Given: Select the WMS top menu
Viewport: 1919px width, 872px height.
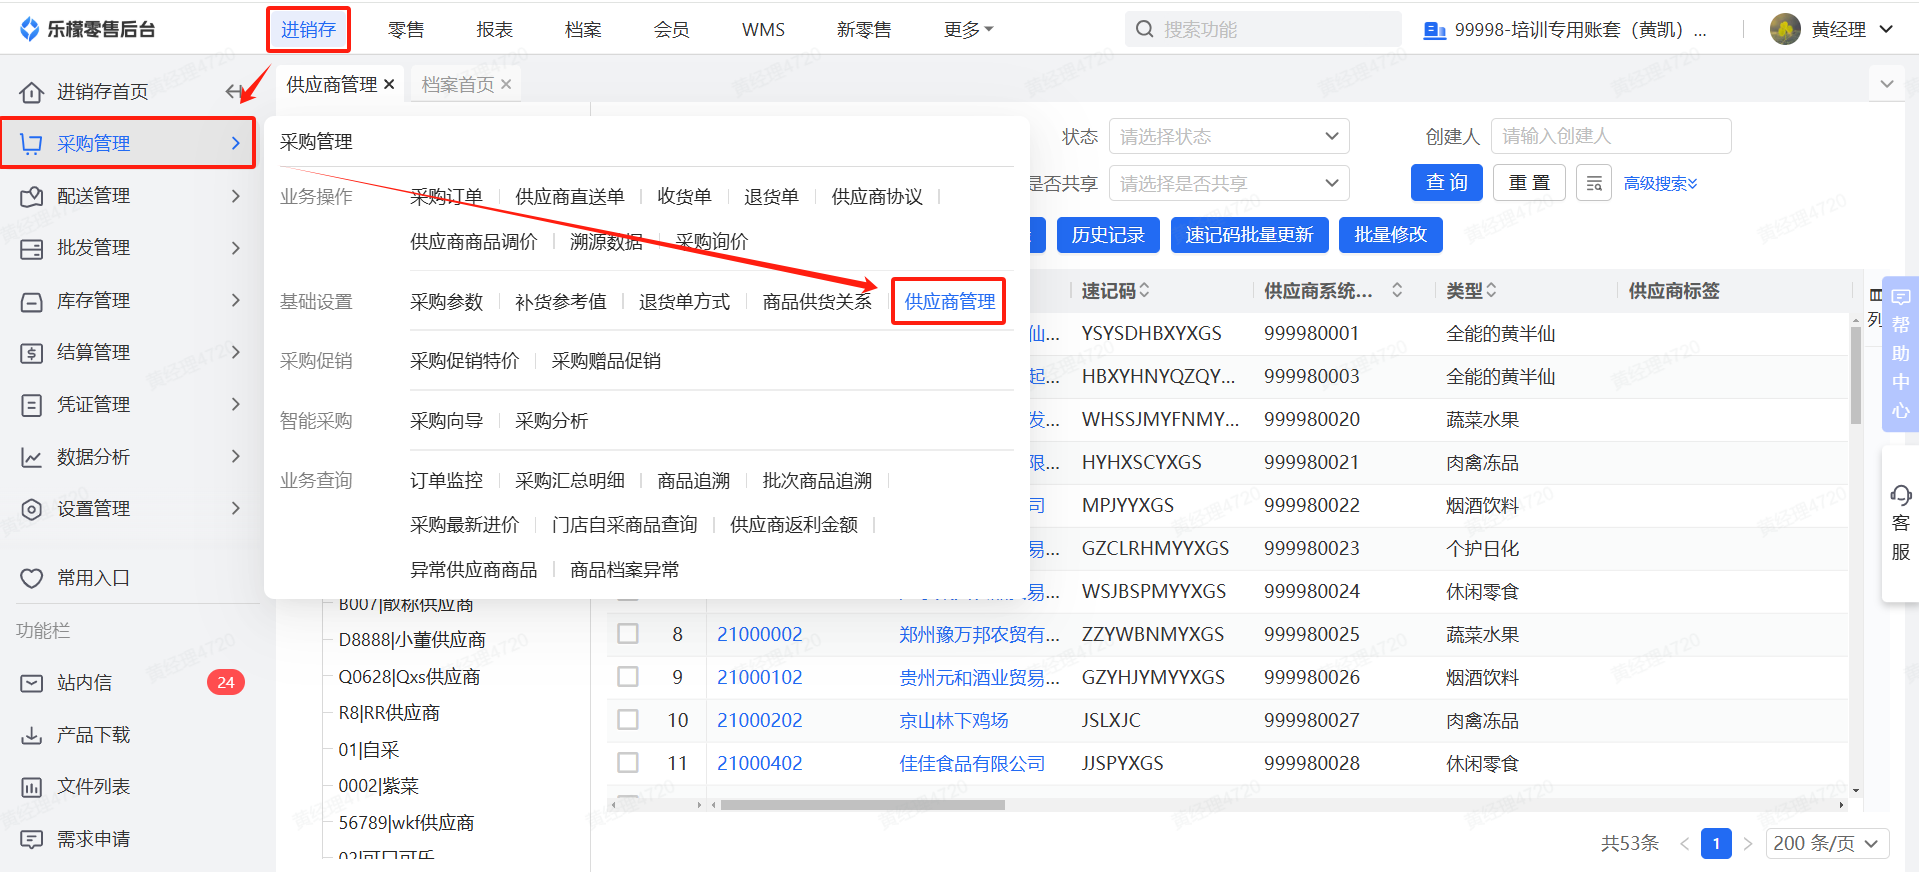Looking at the screenshot, I should (763, 30).
